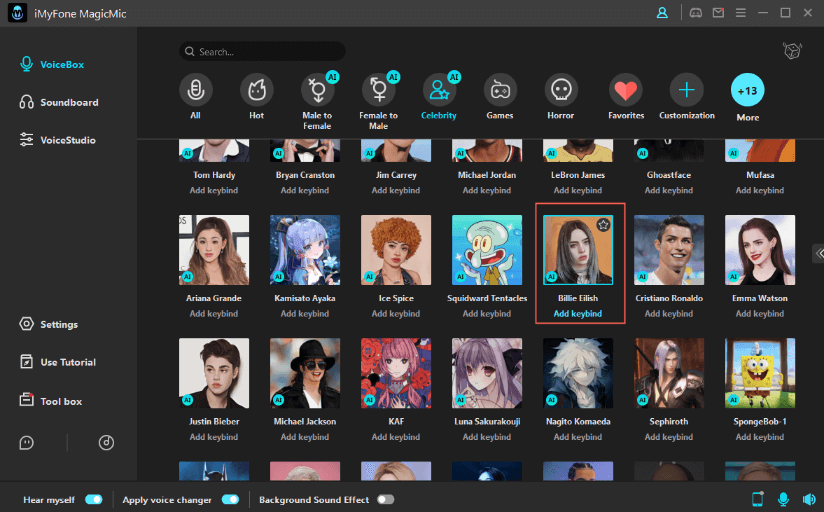Open Settings in the sidebar

48,324
